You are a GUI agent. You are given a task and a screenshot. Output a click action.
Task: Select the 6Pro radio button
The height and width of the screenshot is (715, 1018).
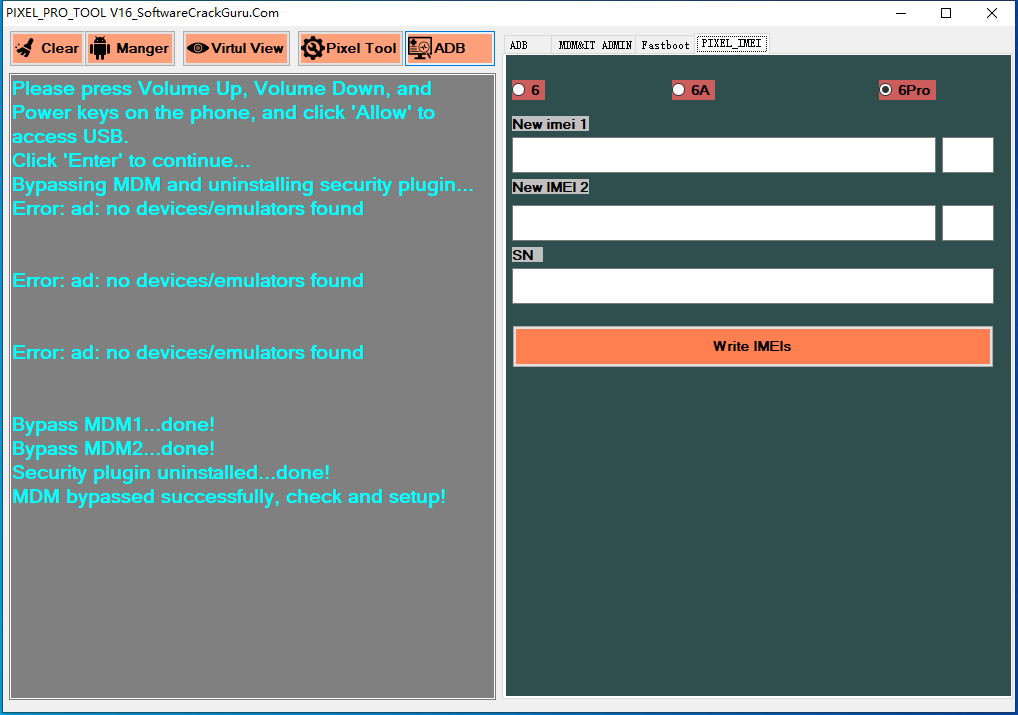[x=885, y=90]
